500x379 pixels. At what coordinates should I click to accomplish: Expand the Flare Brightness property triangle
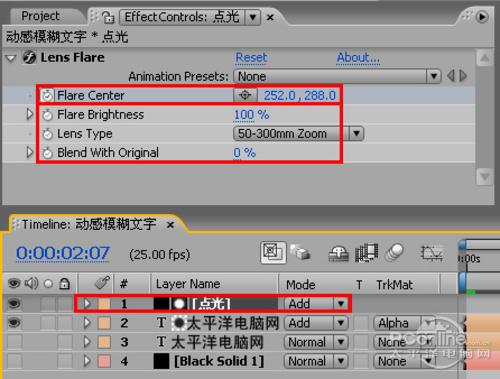pyautogui.click(x=29, y=114)
